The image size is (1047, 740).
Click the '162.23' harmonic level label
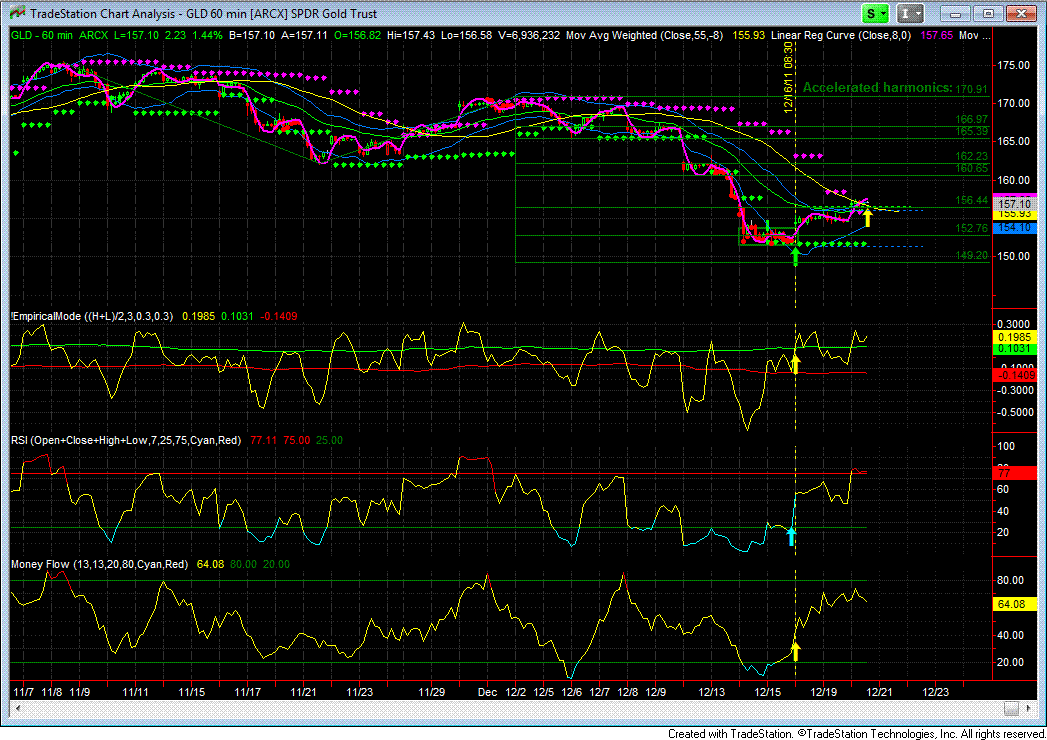[972, 156]
